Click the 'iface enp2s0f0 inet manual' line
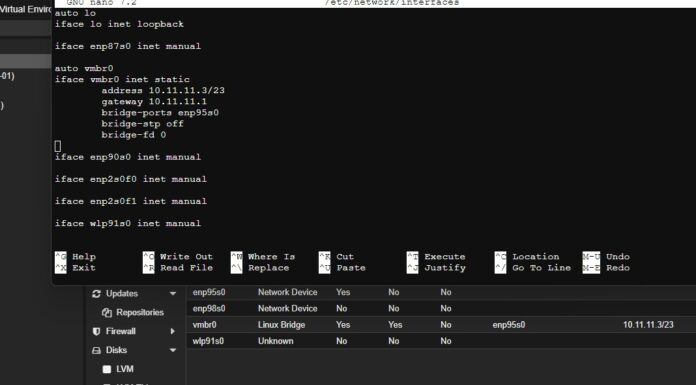696x385 pixels. (131, 179)
